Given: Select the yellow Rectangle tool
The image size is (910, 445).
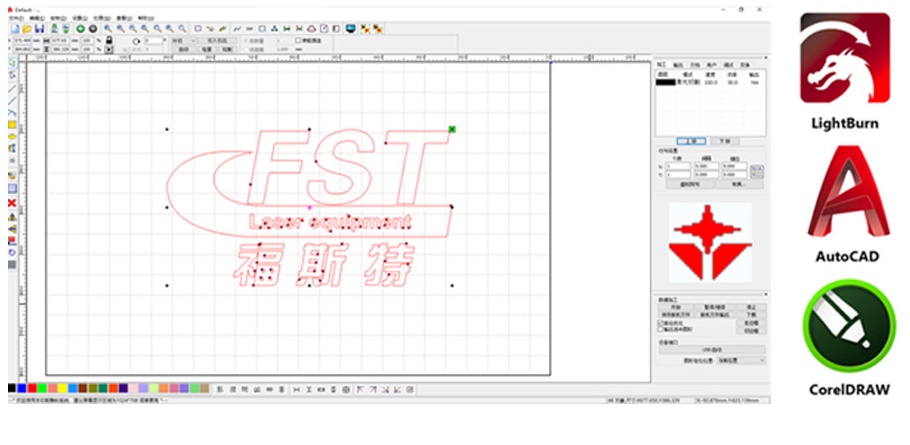Looking at the screenshot, I should pos(12,125).
